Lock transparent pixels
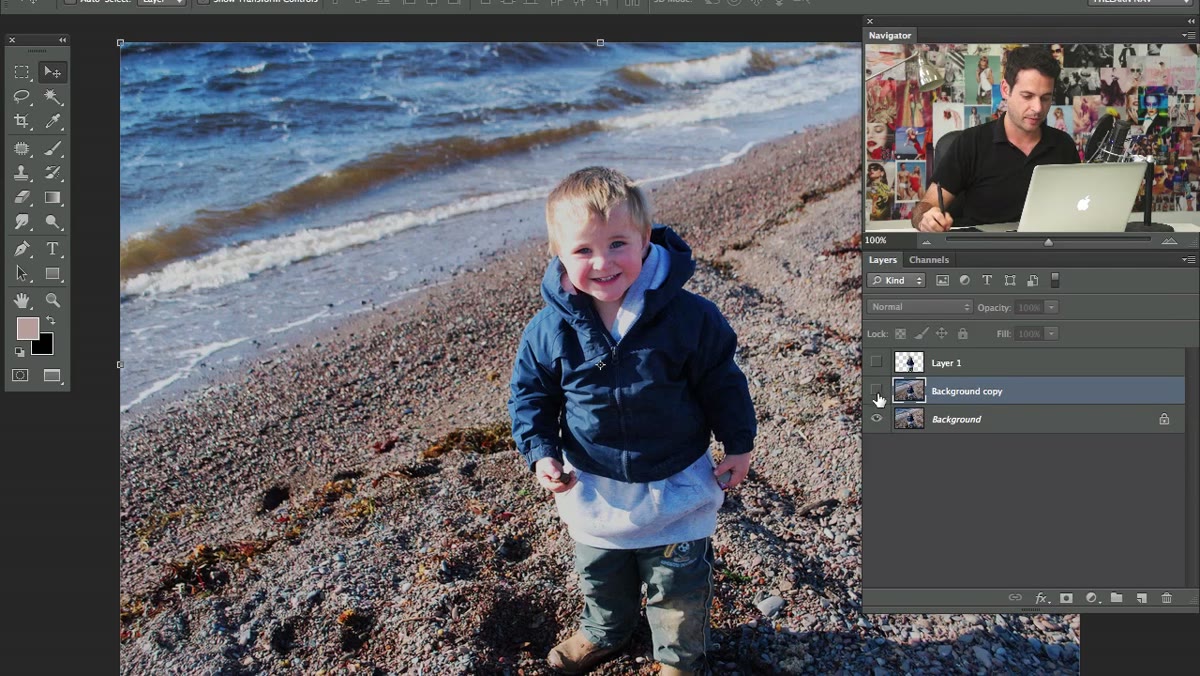This screenshot has width=1200, height=676. coord(900,334)
